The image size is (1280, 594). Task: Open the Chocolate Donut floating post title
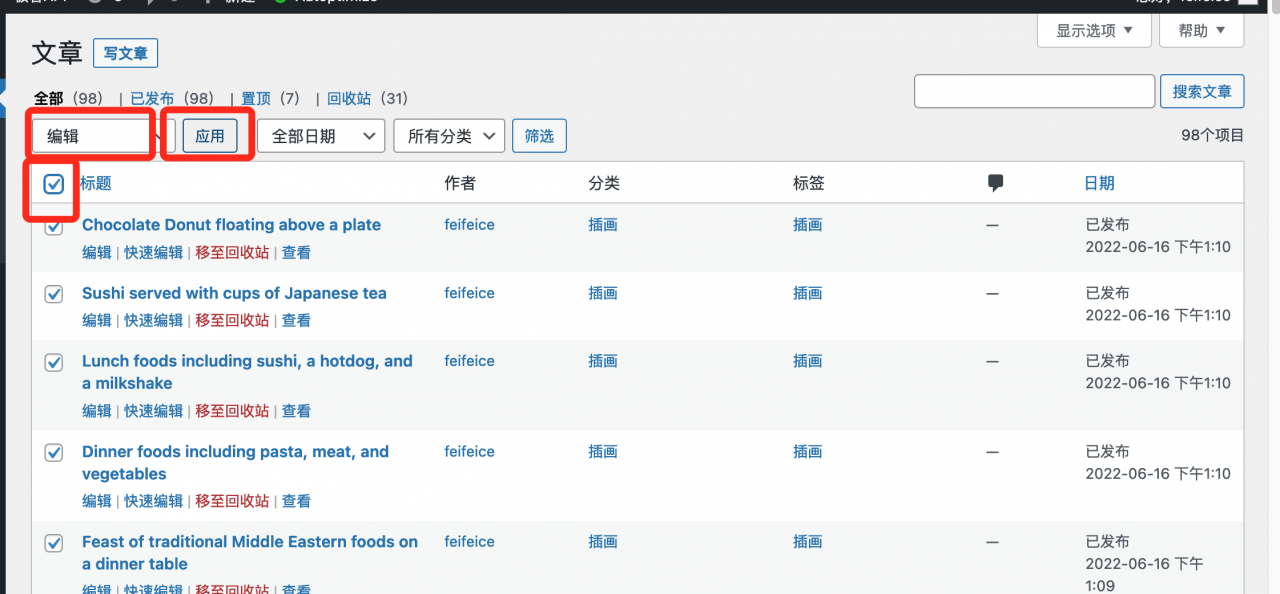pyautogui.click(x=231, y=225)
